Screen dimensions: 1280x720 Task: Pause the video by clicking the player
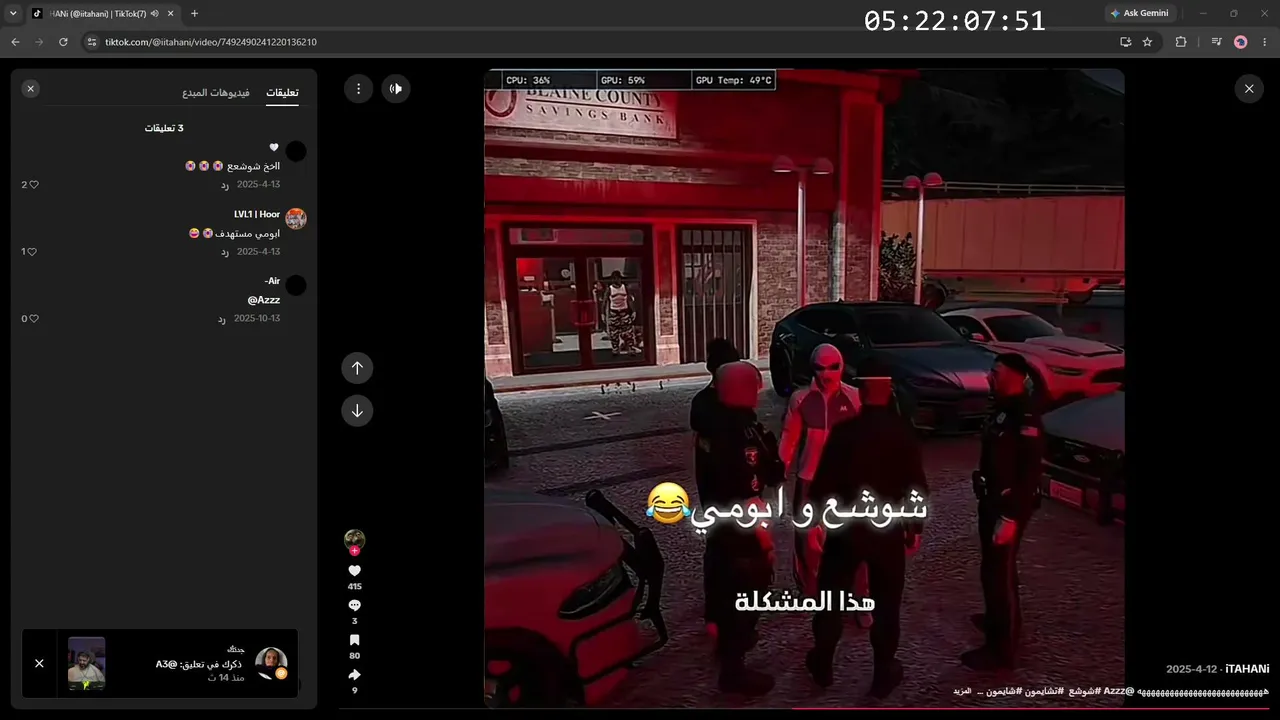coord(804,388)
